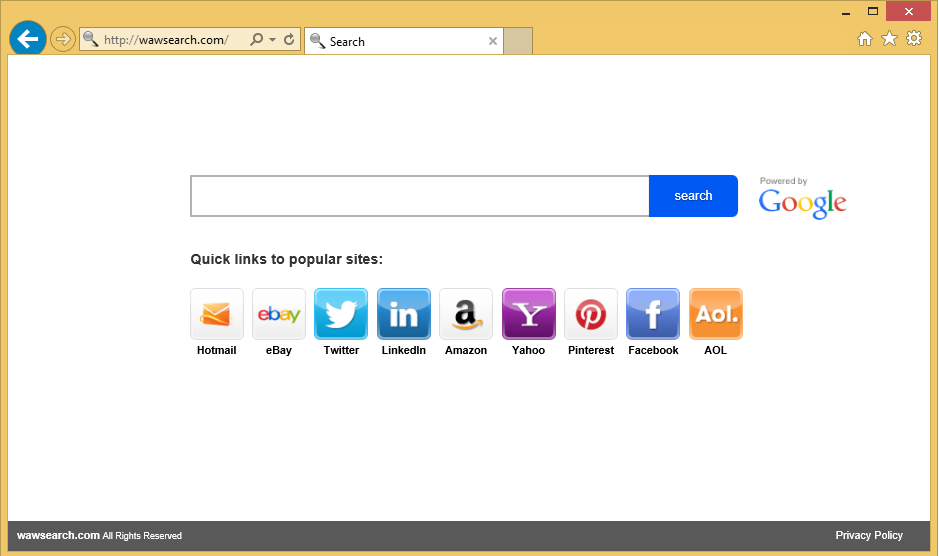Open a new blank tab
This screenshot has height=556, width=939.
click(517, 41)
